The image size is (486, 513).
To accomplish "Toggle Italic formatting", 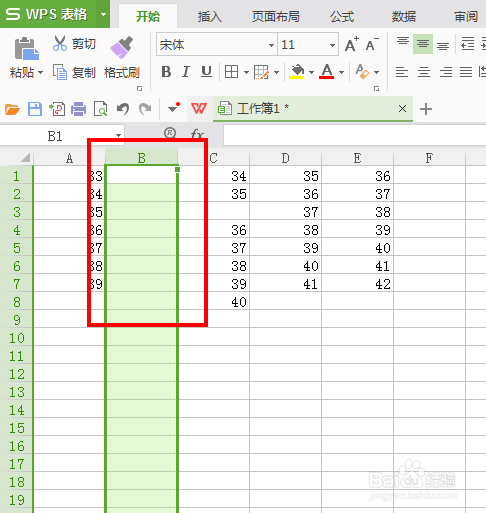I will click(186, 72).
